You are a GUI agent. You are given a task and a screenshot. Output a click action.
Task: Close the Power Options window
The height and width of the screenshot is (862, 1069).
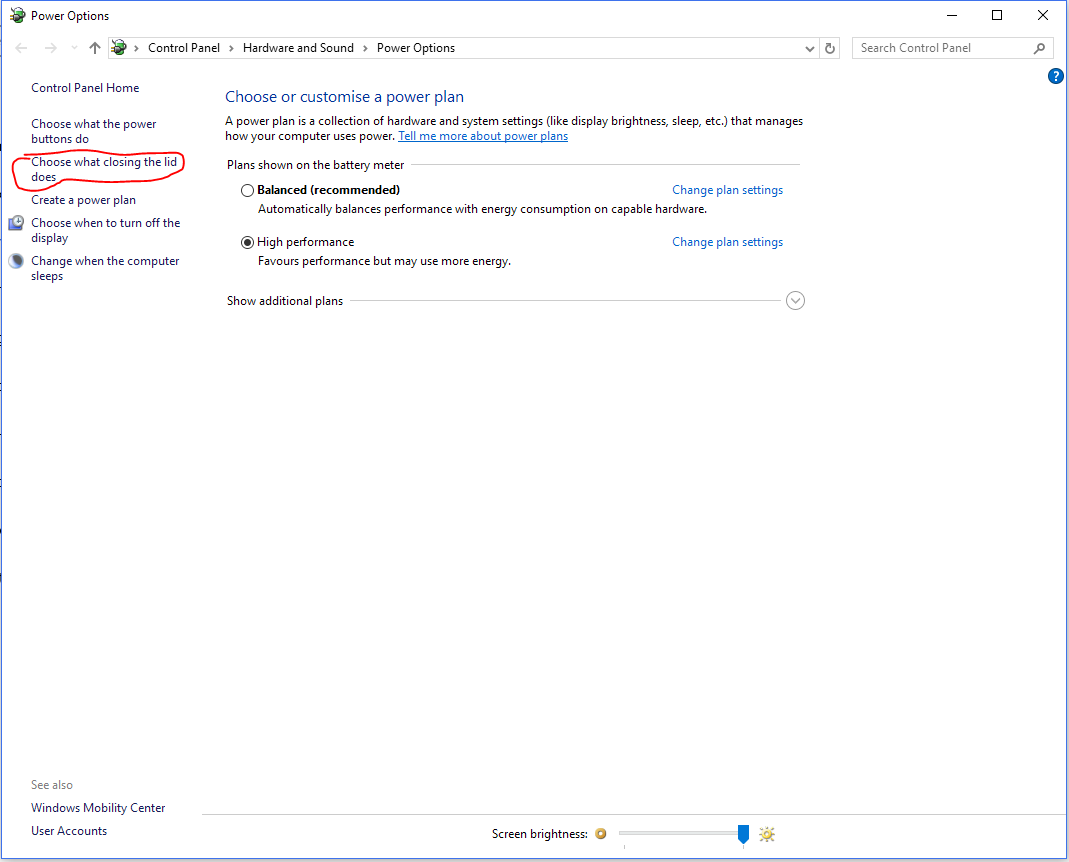(x=1042, y=15)
